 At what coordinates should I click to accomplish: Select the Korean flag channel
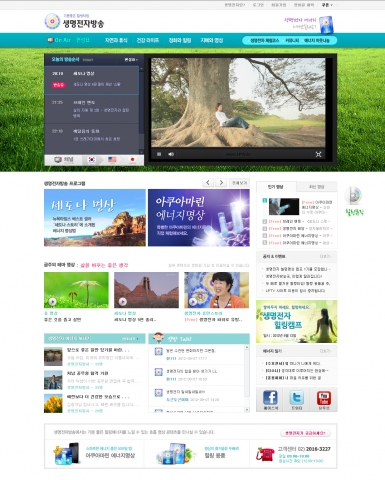(x=91, y=160)
